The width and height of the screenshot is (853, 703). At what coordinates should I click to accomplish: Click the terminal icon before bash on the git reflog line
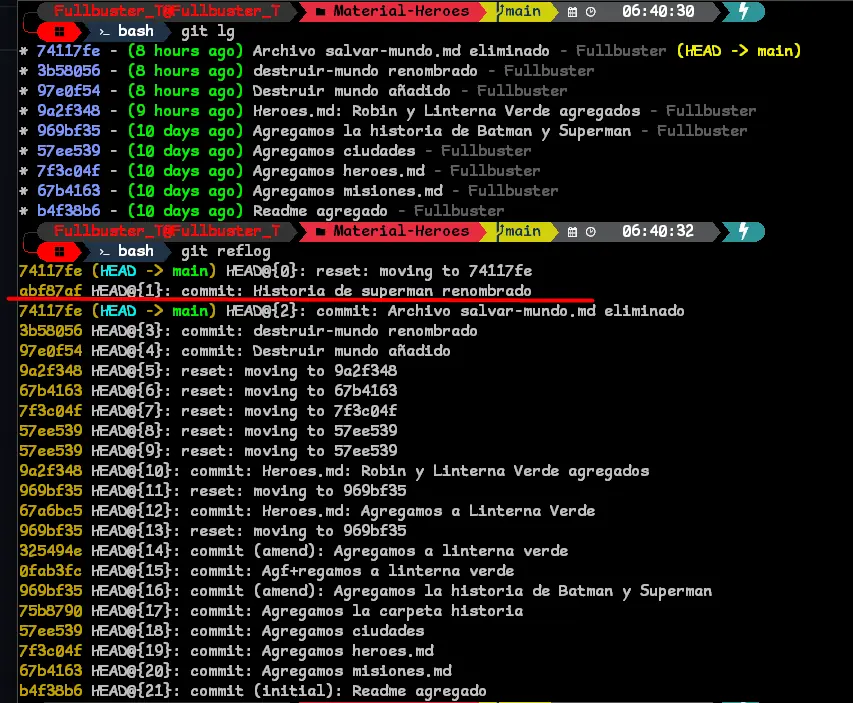point(103,251)
